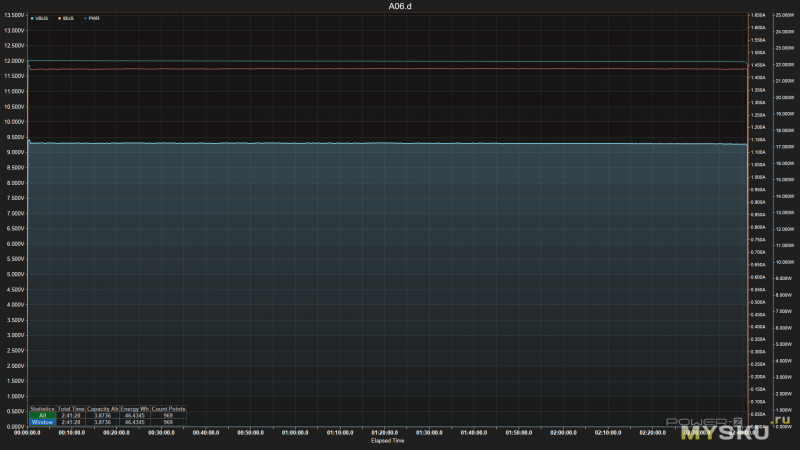Click the 1.450A current axis label
The image size is (800, 450).
pos(759,65)
